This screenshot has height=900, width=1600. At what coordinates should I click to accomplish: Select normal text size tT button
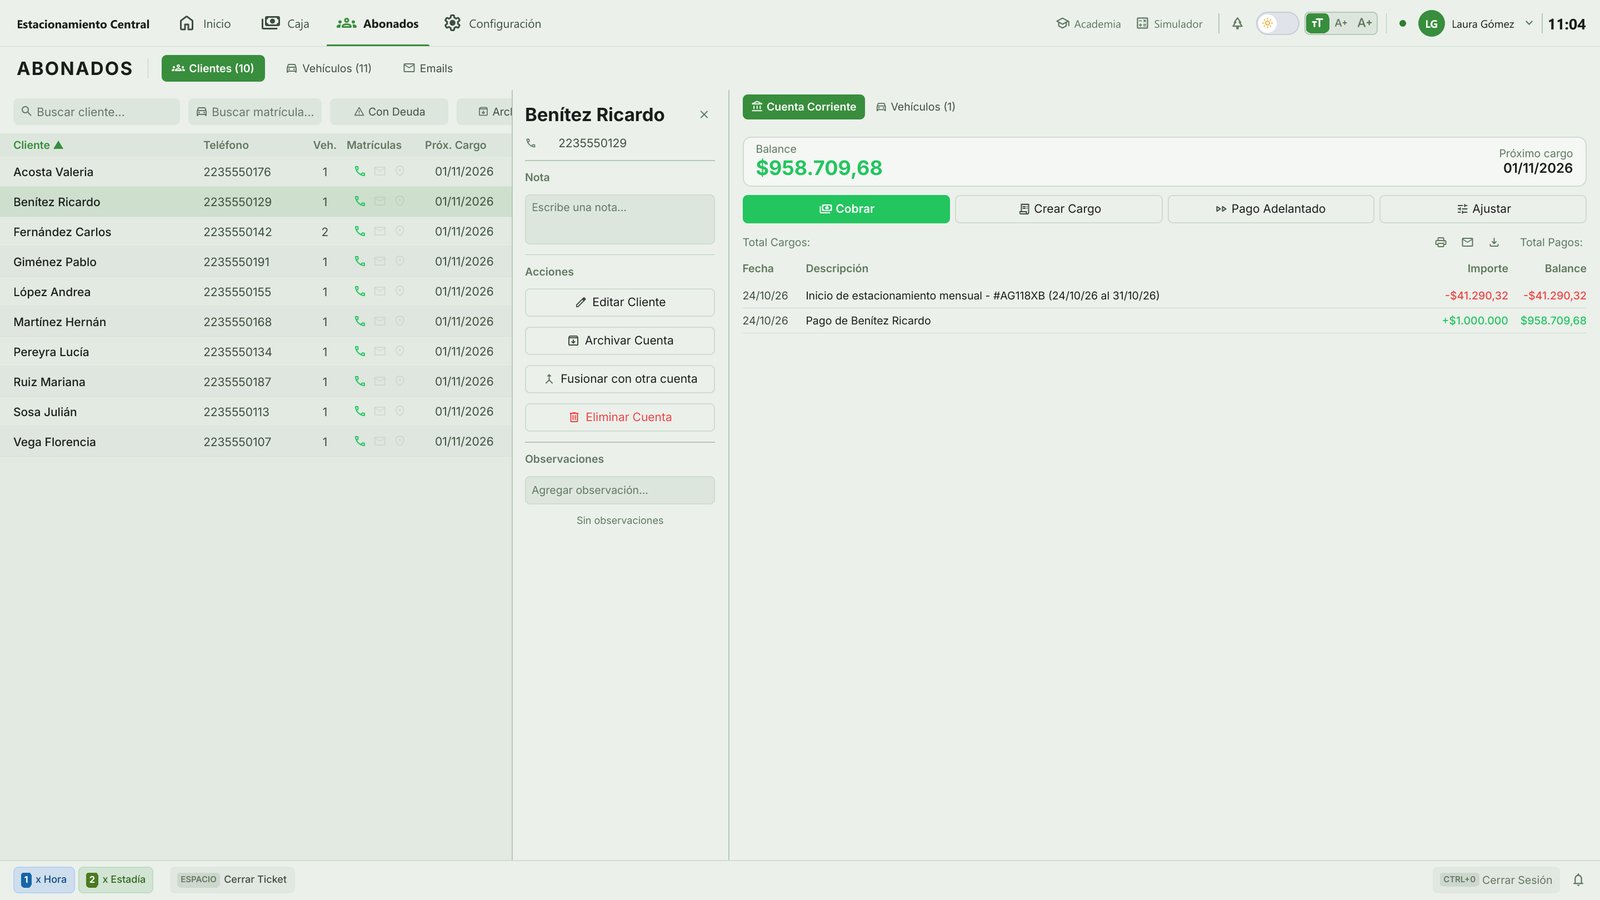coord(1317,23)
